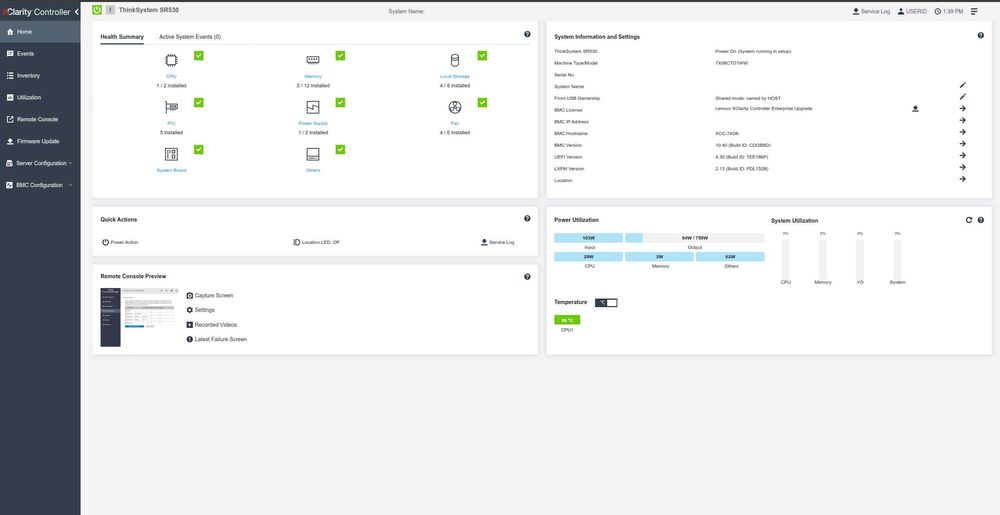Switch to Active System Events tab
Screen dimensions: 1000x515
coord(190,37)
